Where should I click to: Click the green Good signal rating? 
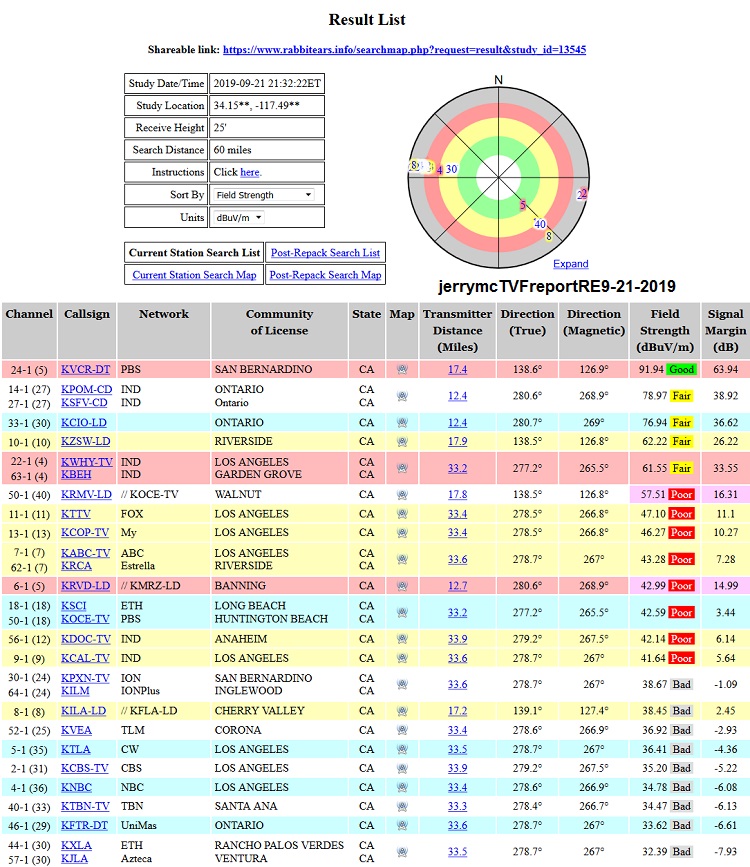[x=681, y=370]
